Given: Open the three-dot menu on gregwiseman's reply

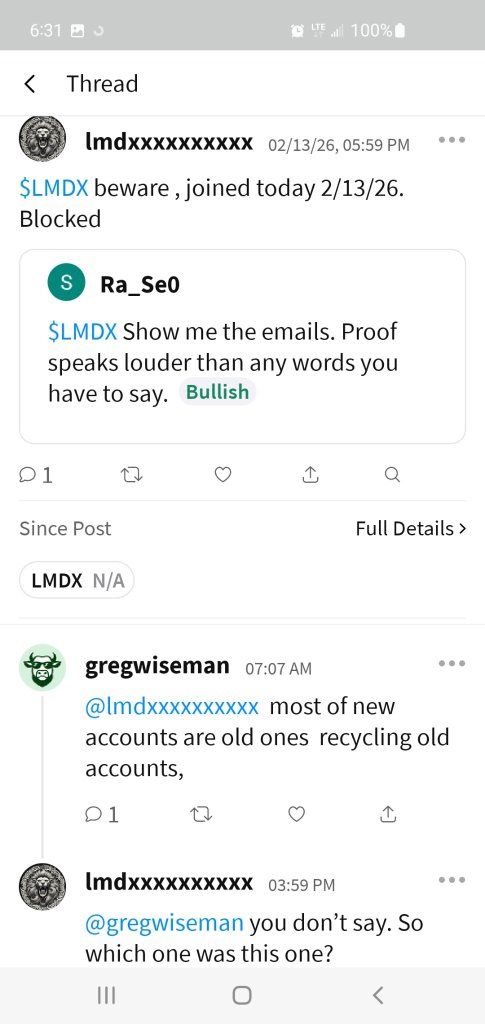Looking at the screenshot, I should (x=452, y=664).
